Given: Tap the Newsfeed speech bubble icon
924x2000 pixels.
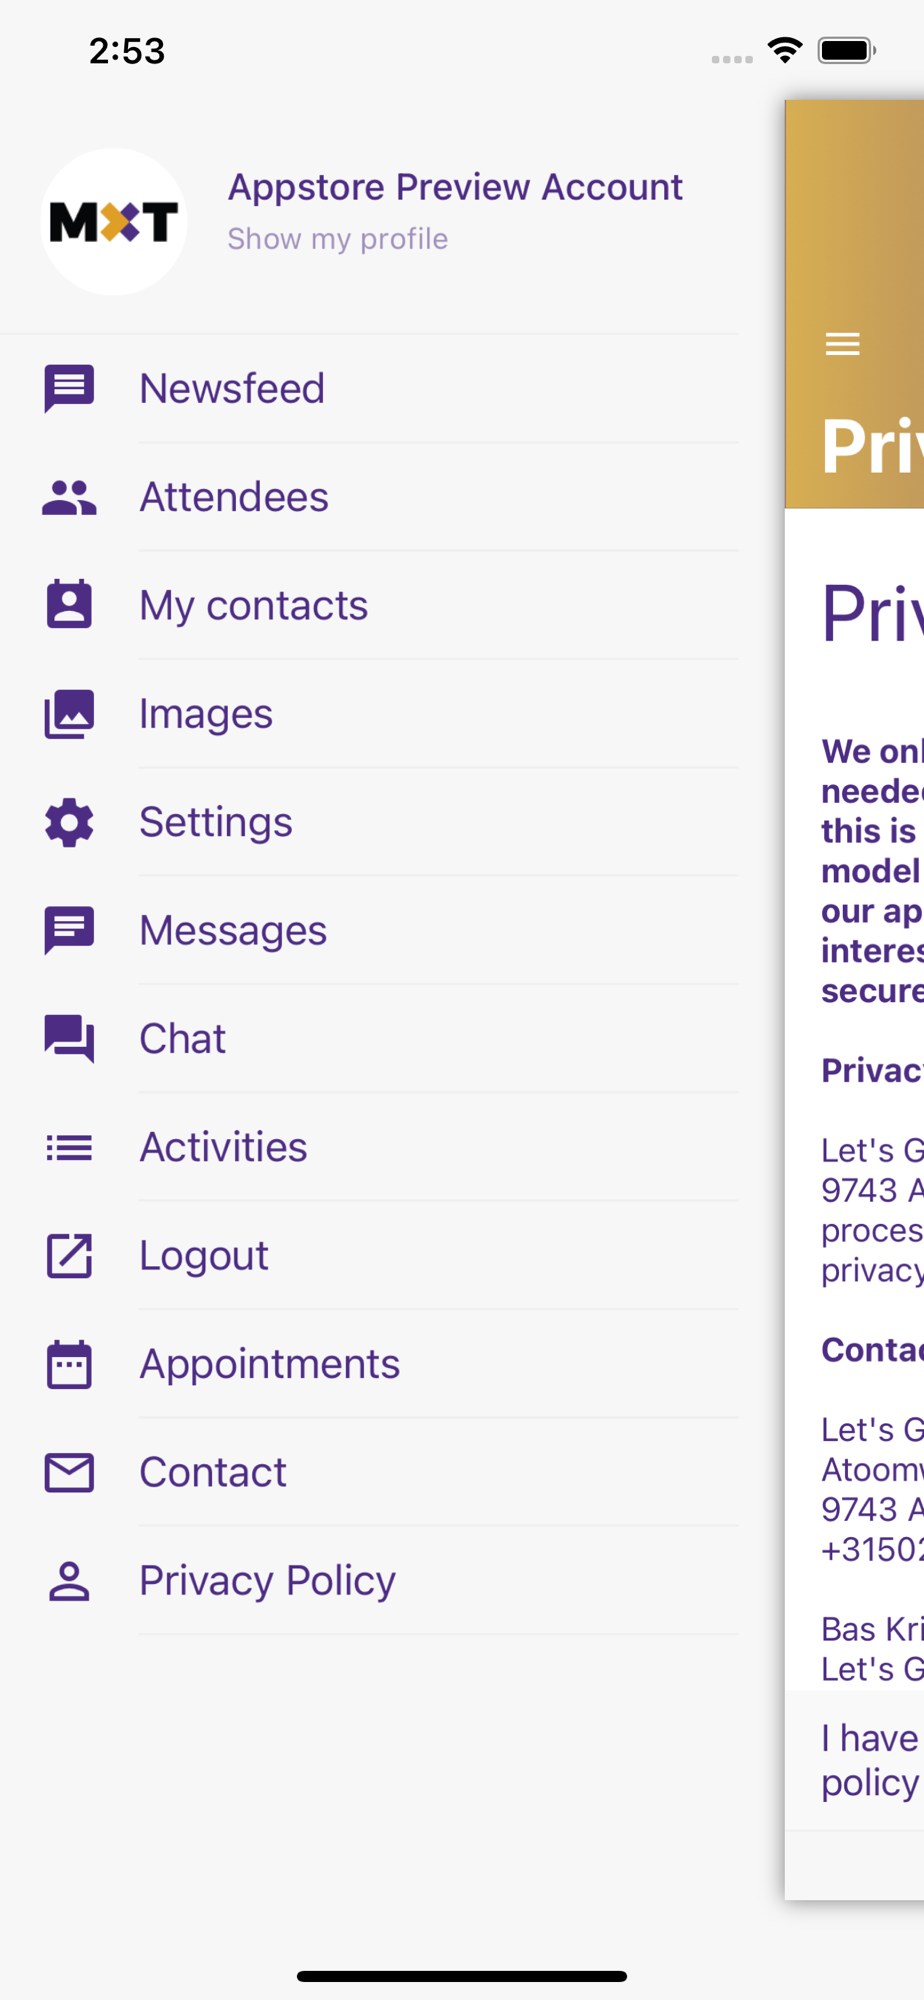Looking at the screenshot, I should pyautogui.click(x=69, y=389).
